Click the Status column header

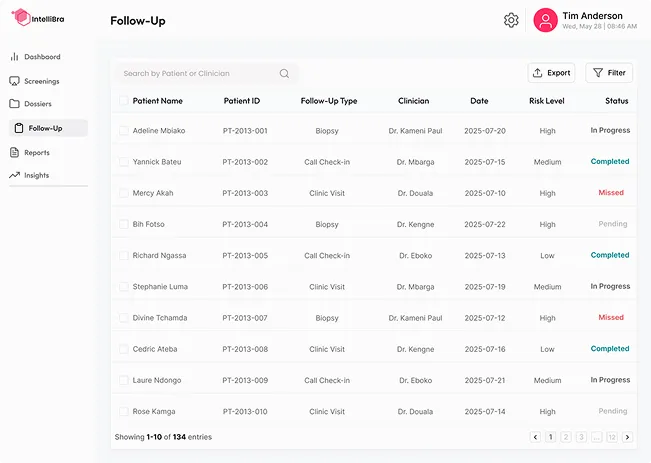(617, 100)
